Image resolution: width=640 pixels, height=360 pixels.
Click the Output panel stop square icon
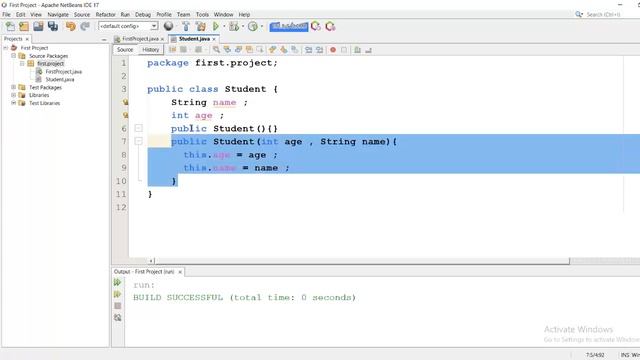pyautogui.click(x=118, y=306)
